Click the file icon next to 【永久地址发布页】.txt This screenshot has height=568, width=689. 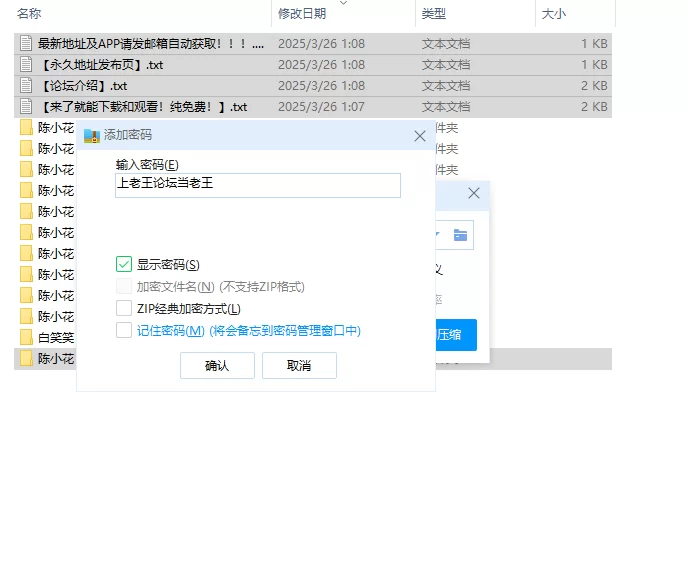point(26,65)
